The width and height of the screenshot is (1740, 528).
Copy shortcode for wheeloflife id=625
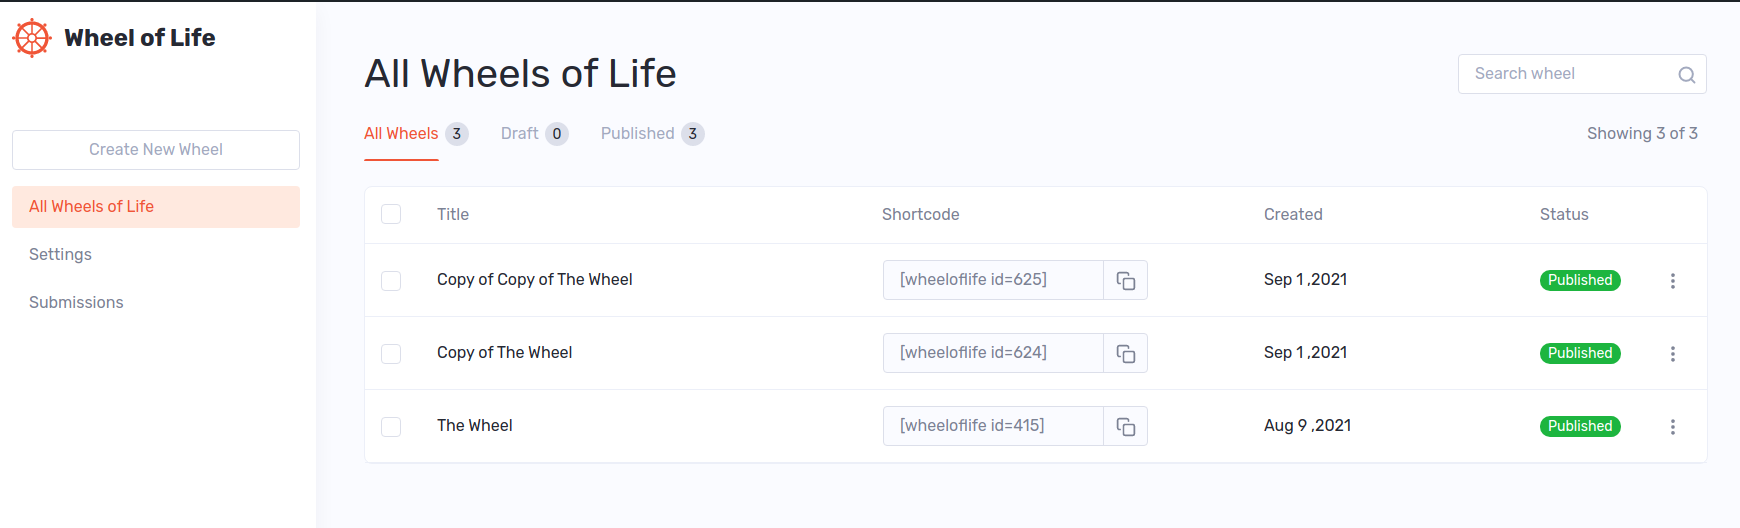[x=1125, y=281]
